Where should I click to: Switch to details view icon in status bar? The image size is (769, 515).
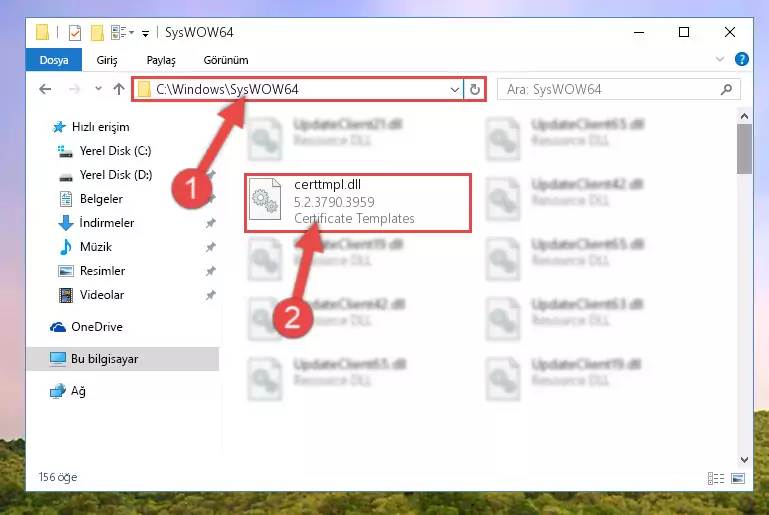716,478
